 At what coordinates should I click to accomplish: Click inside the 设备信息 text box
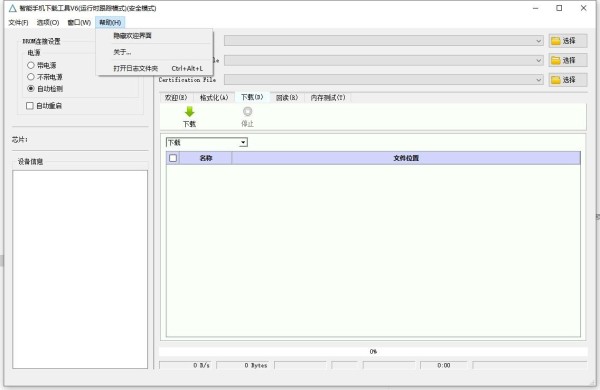point(80,269)
